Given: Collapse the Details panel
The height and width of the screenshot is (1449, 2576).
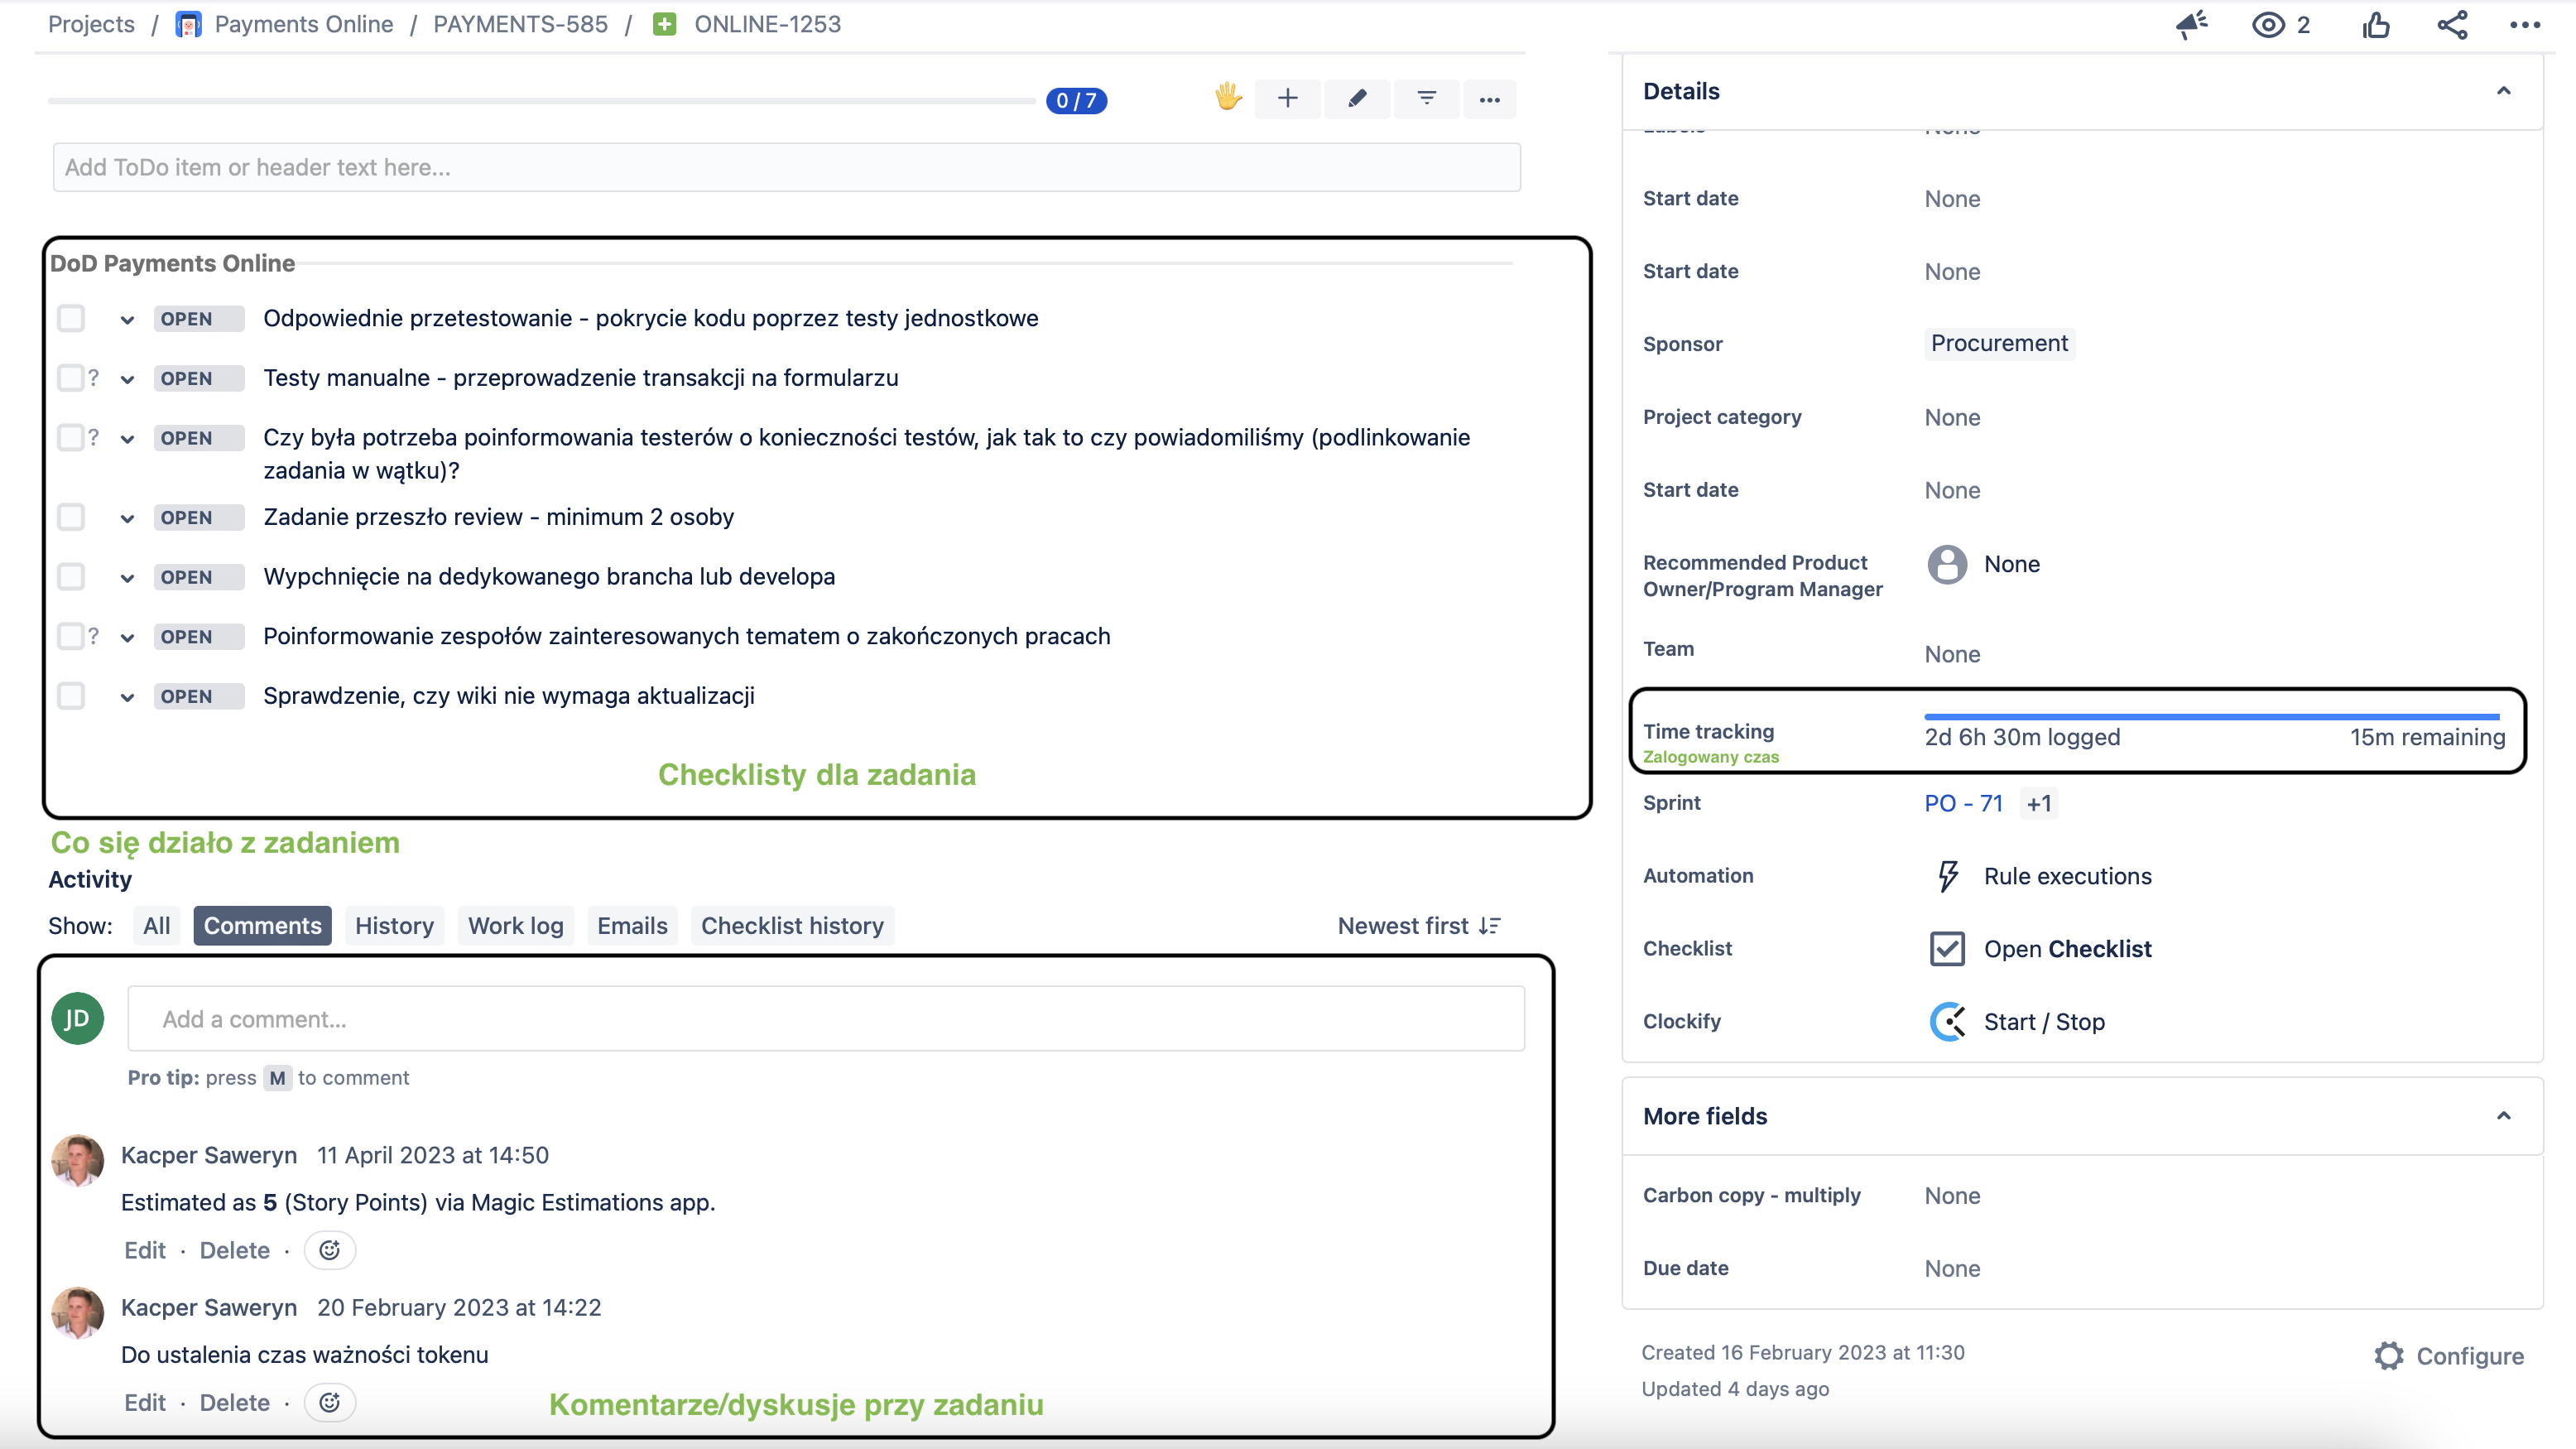Looking at the screenshot, I should [2504, 91].
